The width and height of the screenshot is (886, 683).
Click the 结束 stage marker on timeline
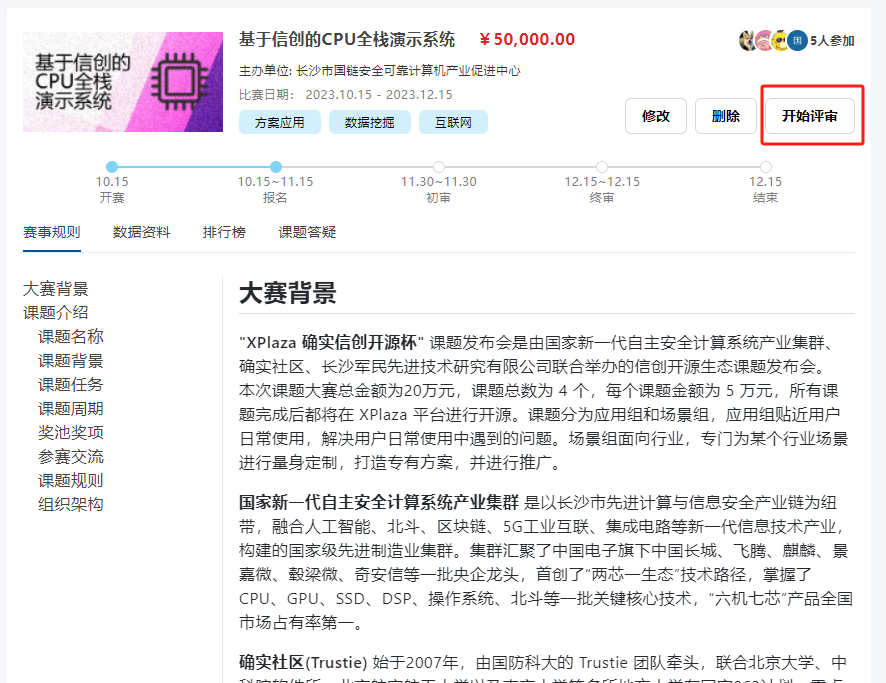(x=765, y=167)
